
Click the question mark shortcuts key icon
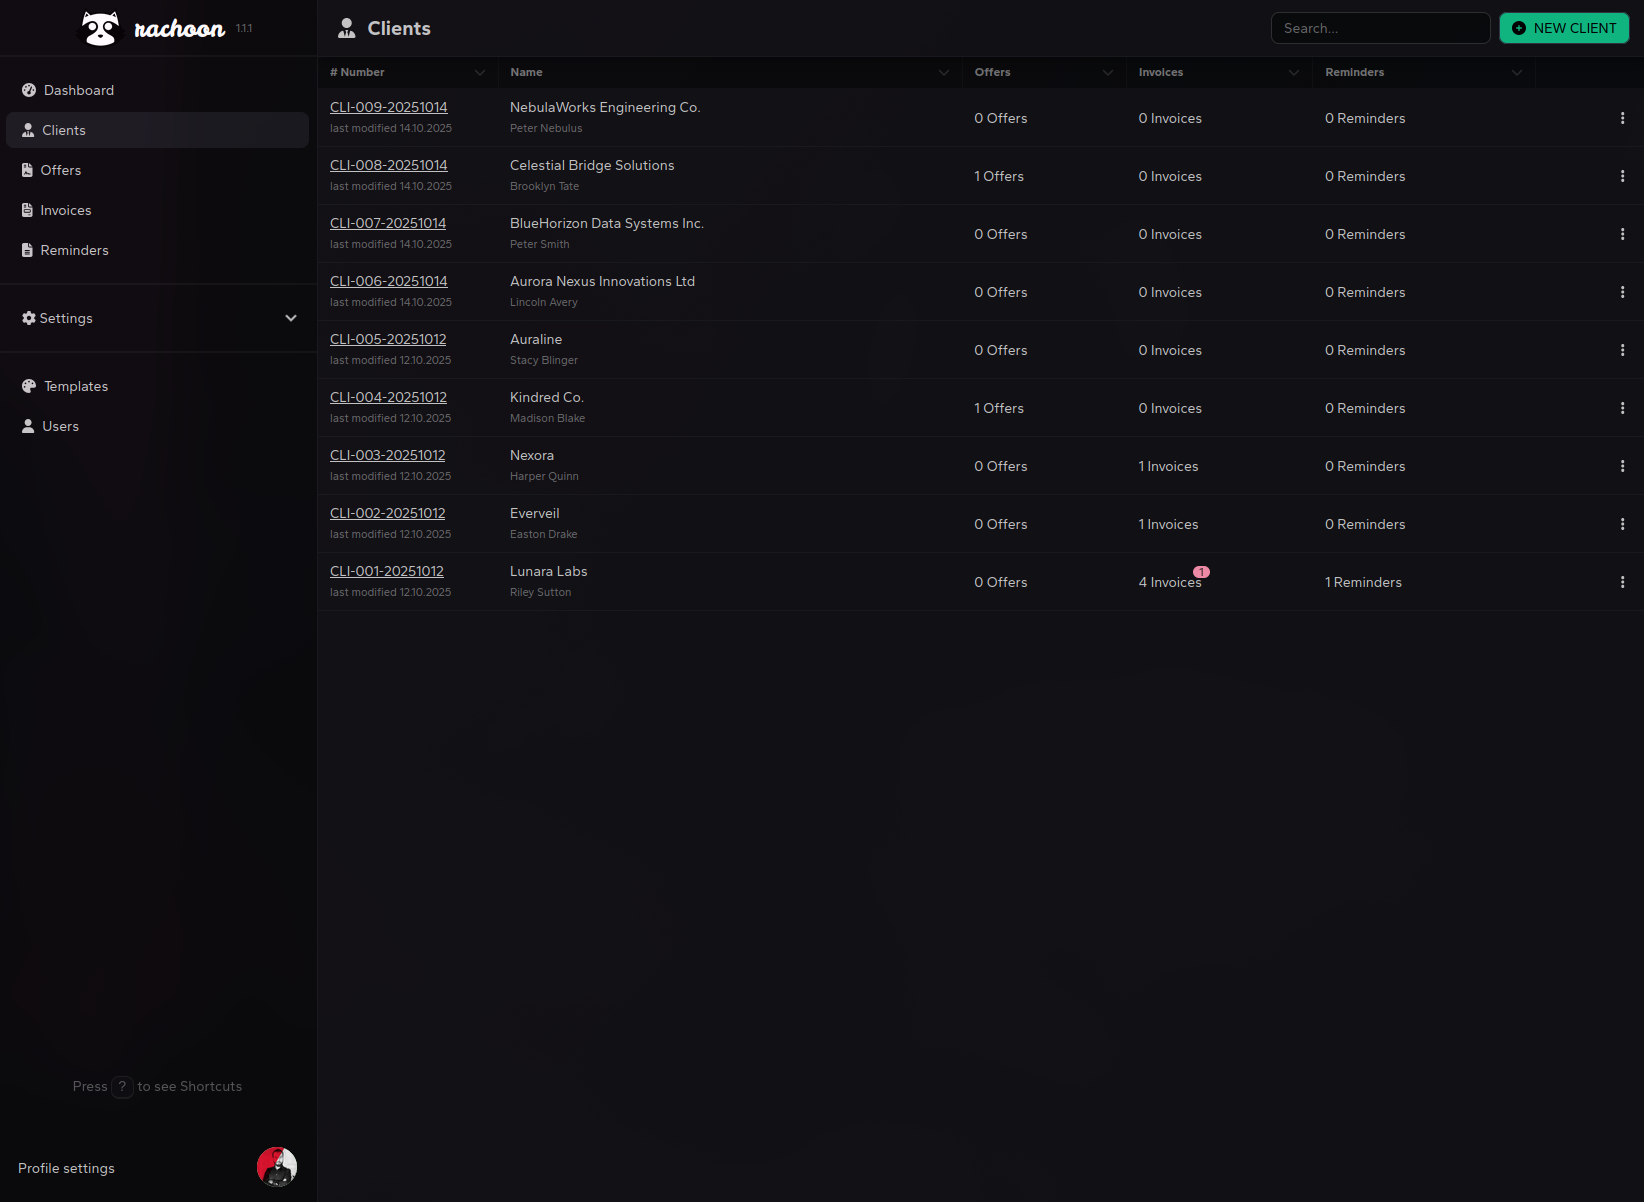point(122,1087)
